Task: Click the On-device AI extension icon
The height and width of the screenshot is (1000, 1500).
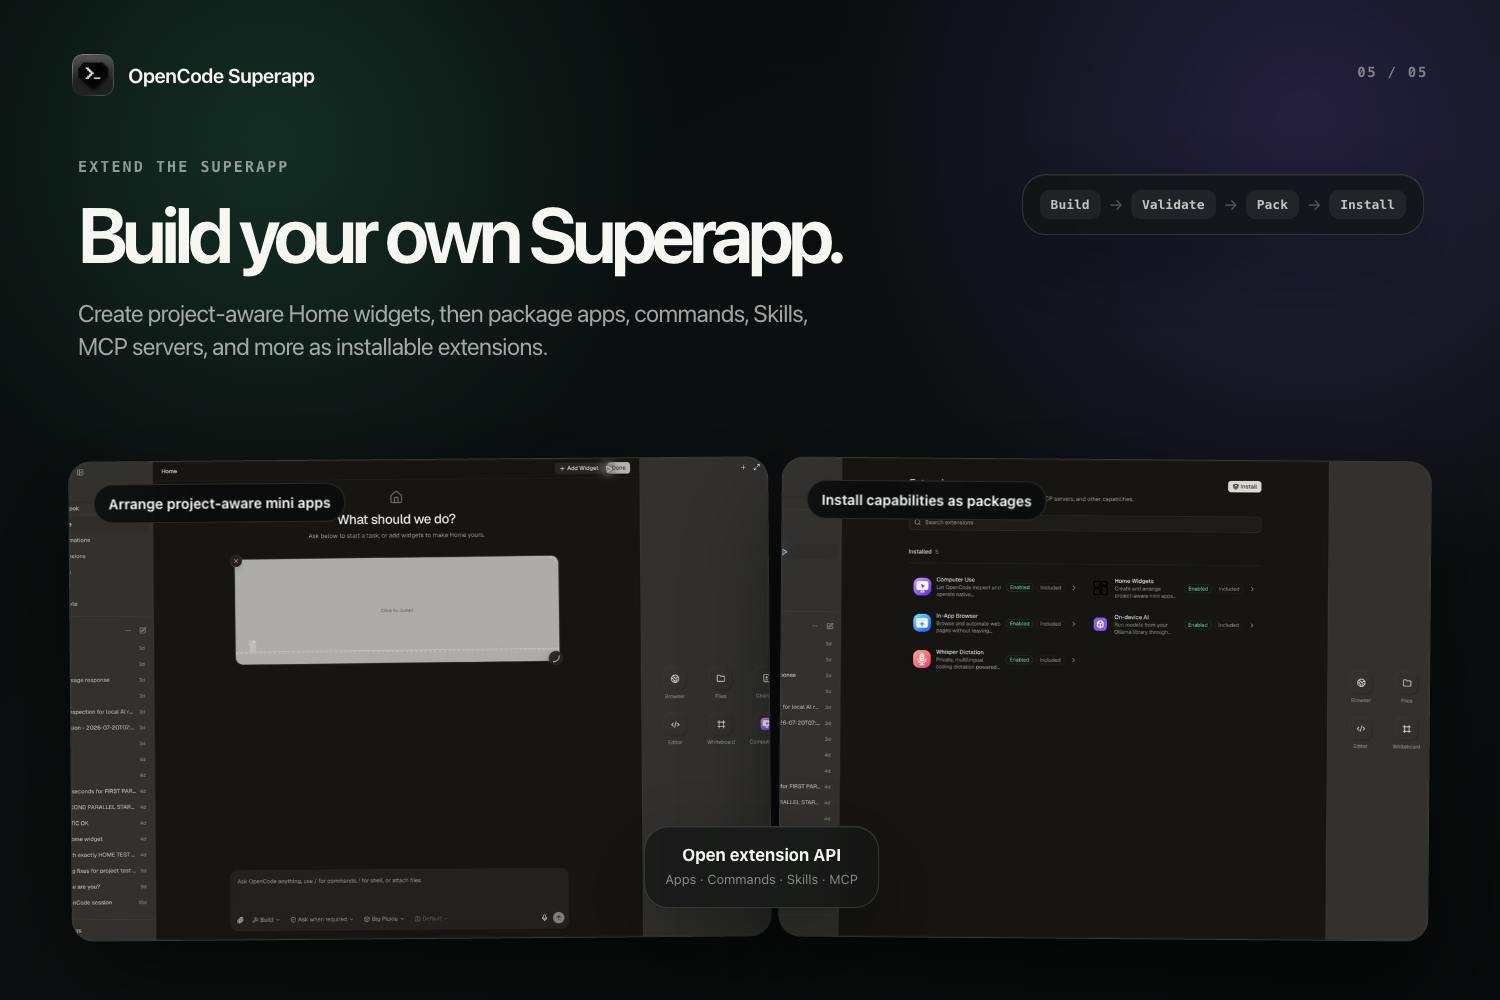Action: click(1100, 624)
